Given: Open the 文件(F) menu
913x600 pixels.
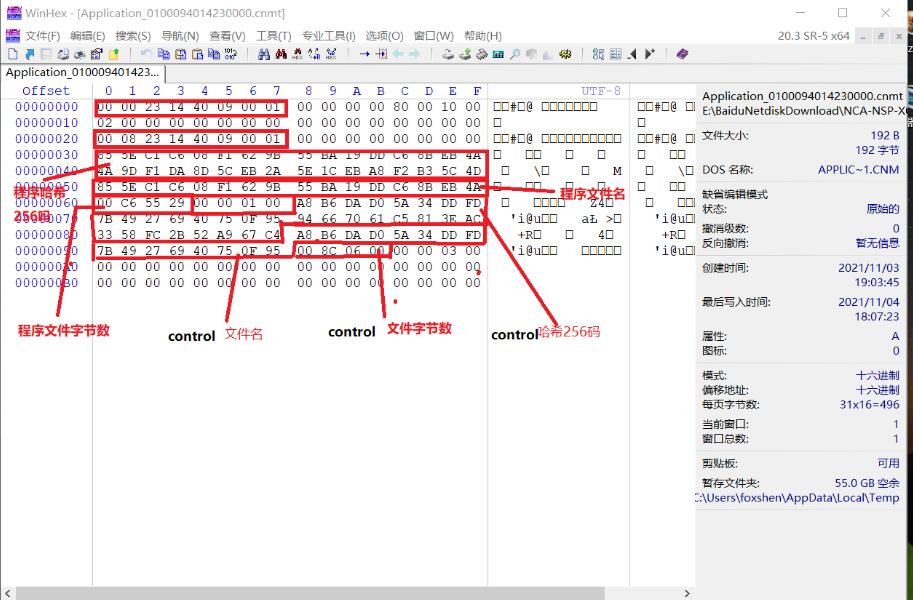Looking at the screenshot, I should [42, 36].
